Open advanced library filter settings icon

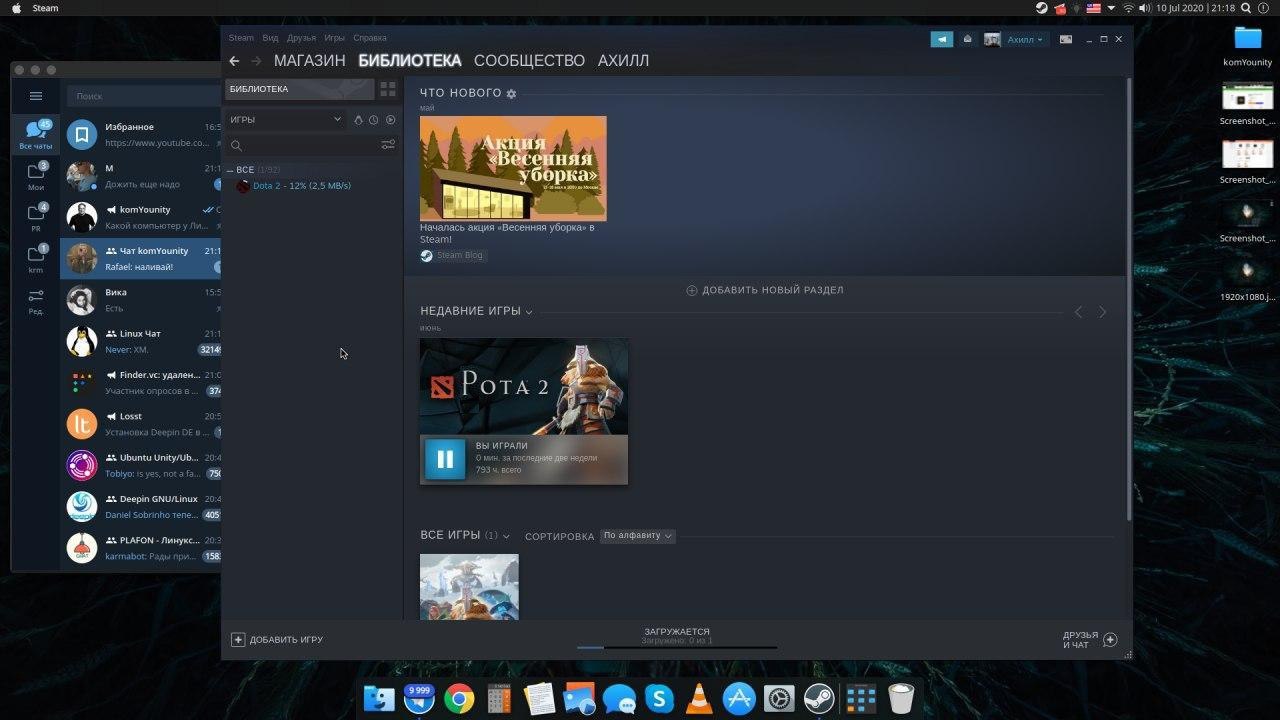(x=388, y=145)
